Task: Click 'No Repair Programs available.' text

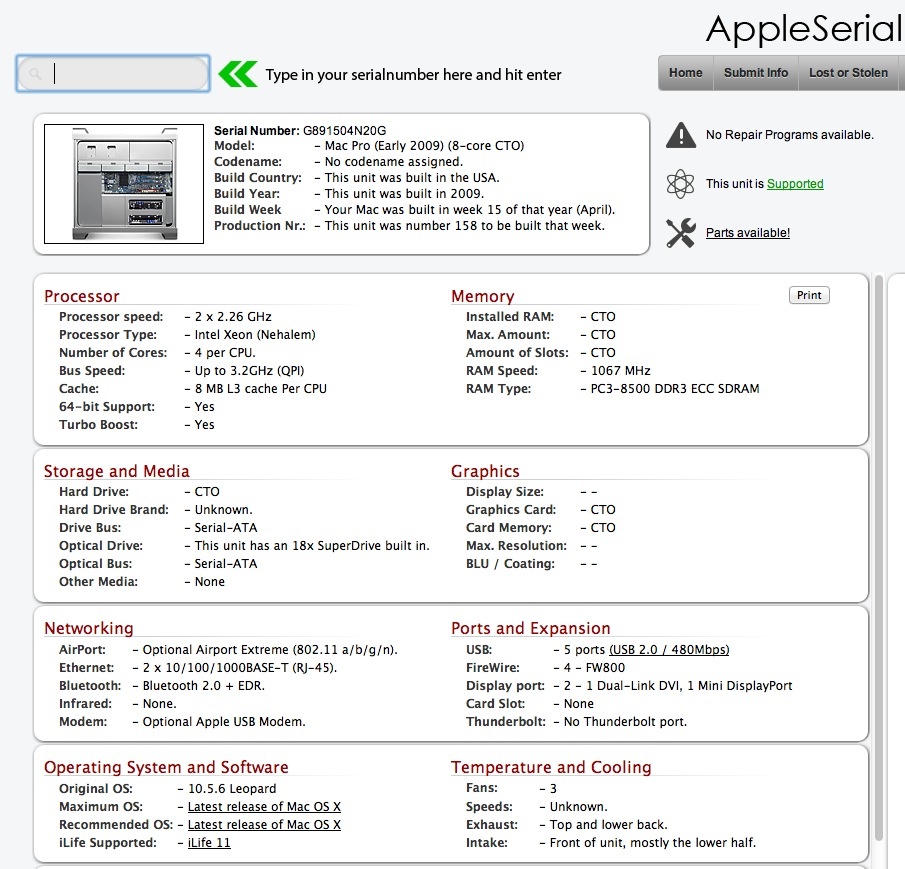Action: (x=790, y=134)
